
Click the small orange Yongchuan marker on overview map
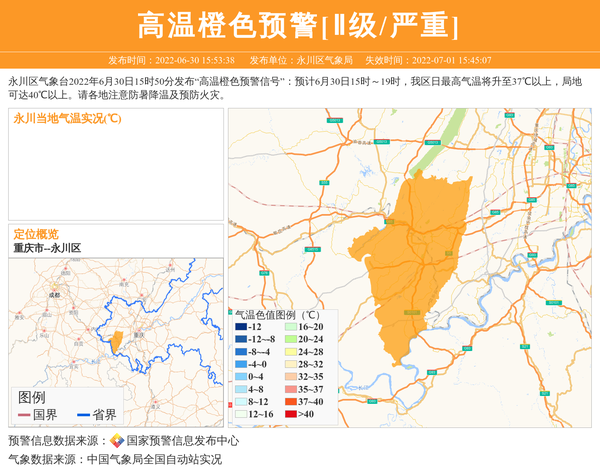pyautogui.click(x=117, y=342)
